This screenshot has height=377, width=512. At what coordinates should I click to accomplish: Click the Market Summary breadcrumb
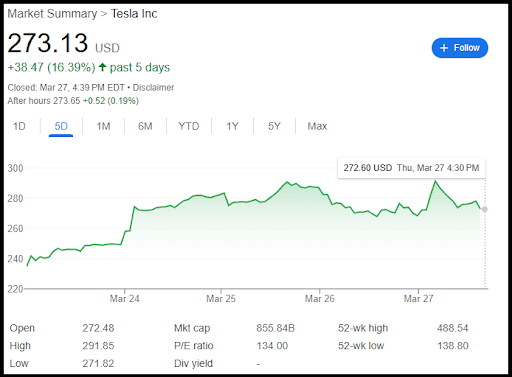click(52, 14)
